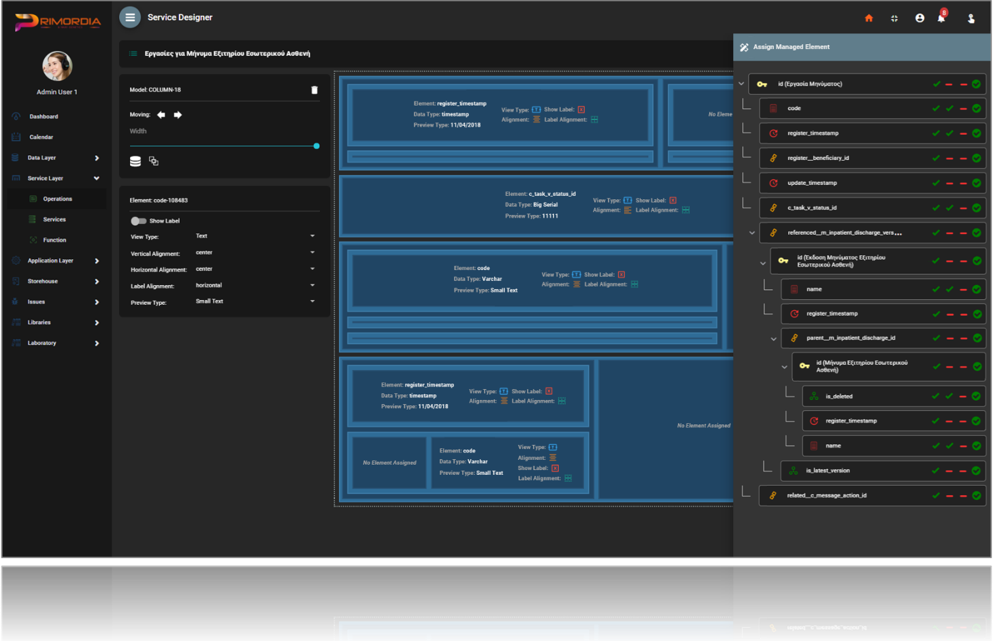The width and height of the screenshot is (993, 641).
Task: Select the is_latest_version tree element
Action: [x=828, y=470]
